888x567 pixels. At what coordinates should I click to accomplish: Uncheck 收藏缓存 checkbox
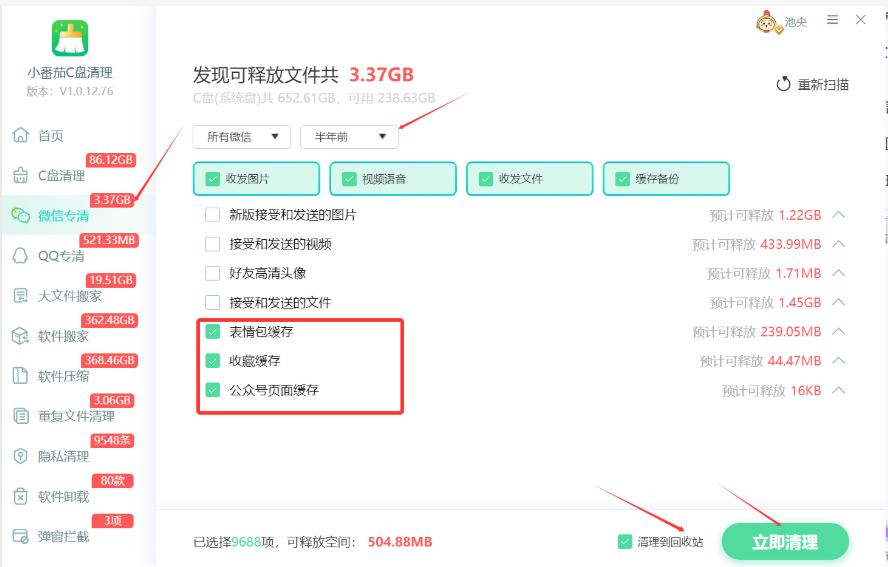212,360
